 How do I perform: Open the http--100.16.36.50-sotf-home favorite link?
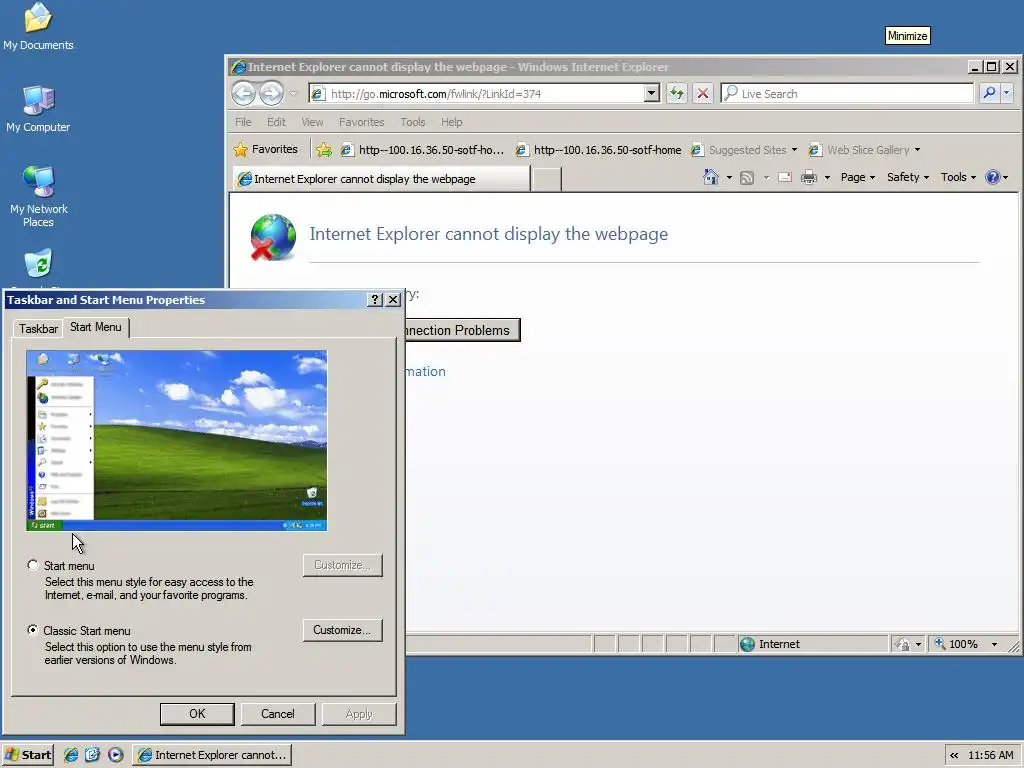pos(598,150)
